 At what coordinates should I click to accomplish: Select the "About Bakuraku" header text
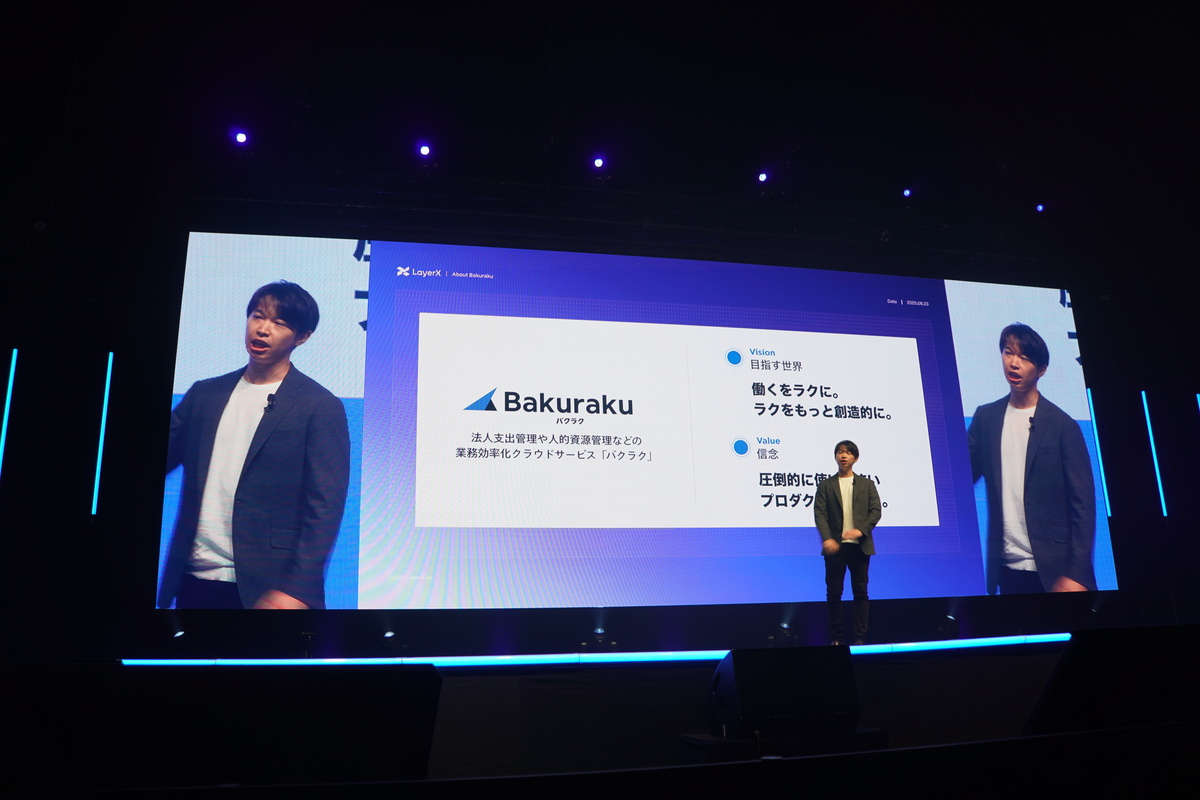pyautogui.click(x=472, y=275)
